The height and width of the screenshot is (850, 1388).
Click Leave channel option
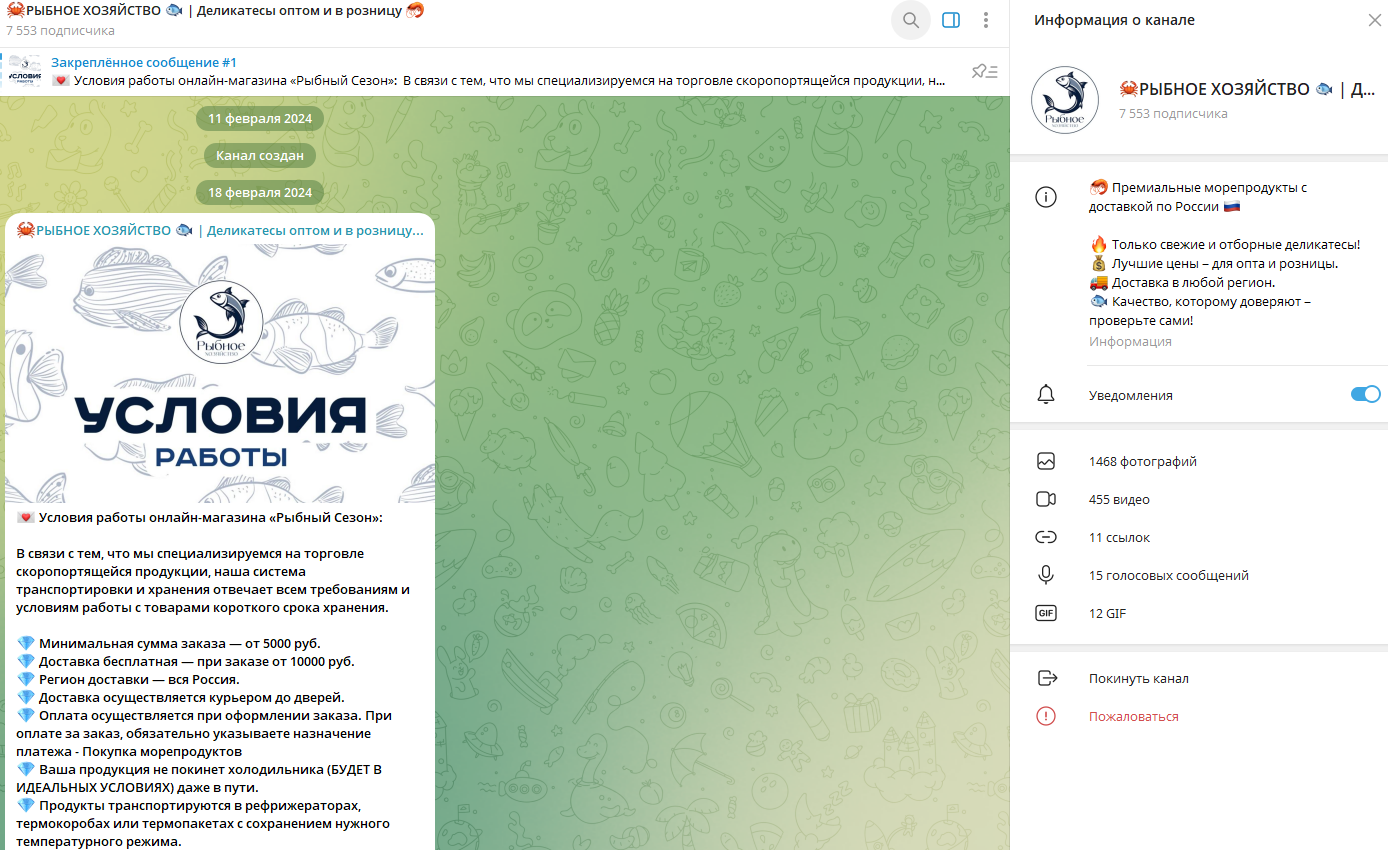pos(1139,678)
